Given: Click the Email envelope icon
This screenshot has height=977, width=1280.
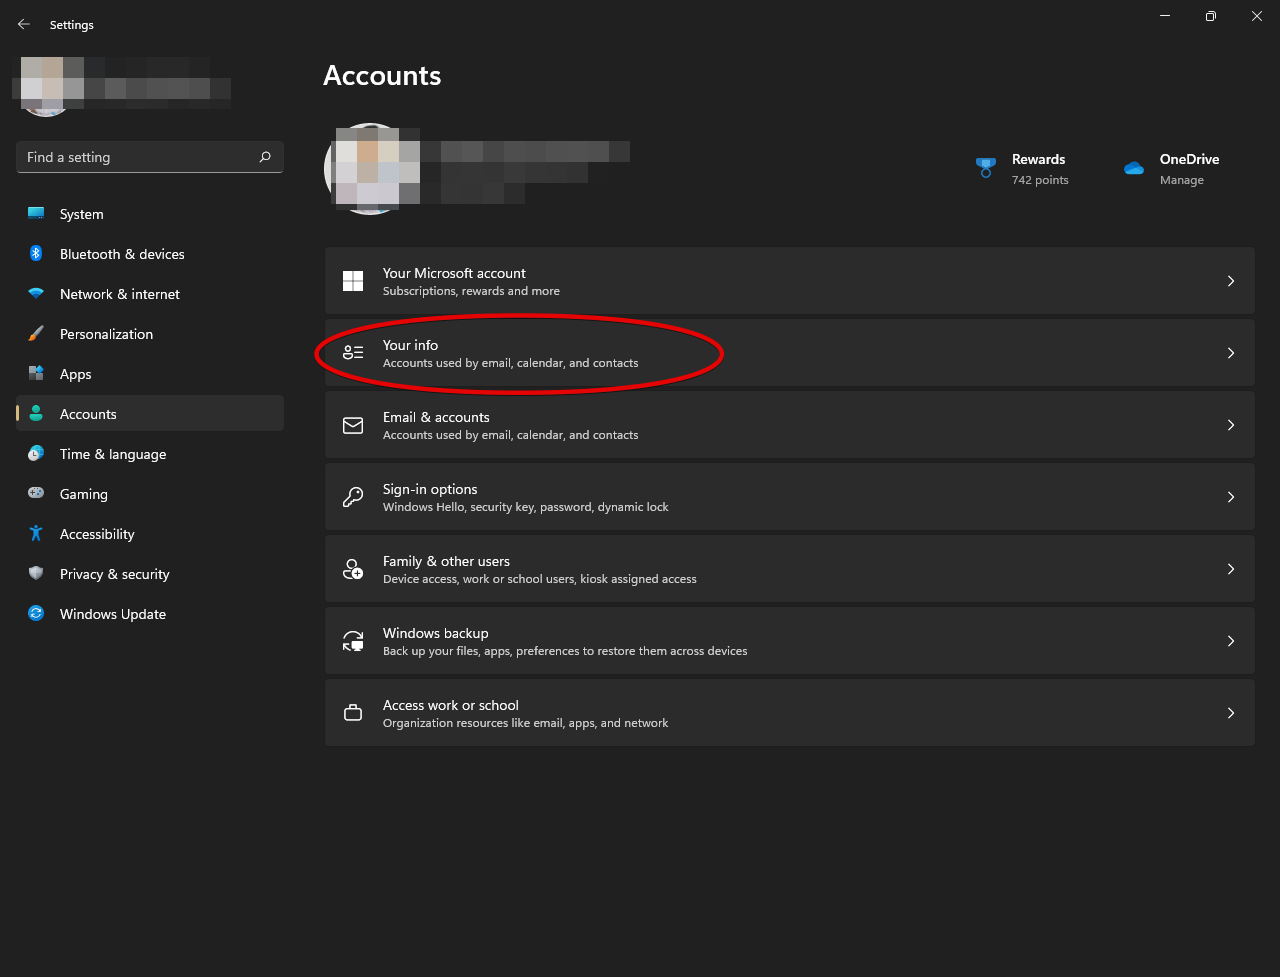Looking at the screenshot, I should 353,425.
